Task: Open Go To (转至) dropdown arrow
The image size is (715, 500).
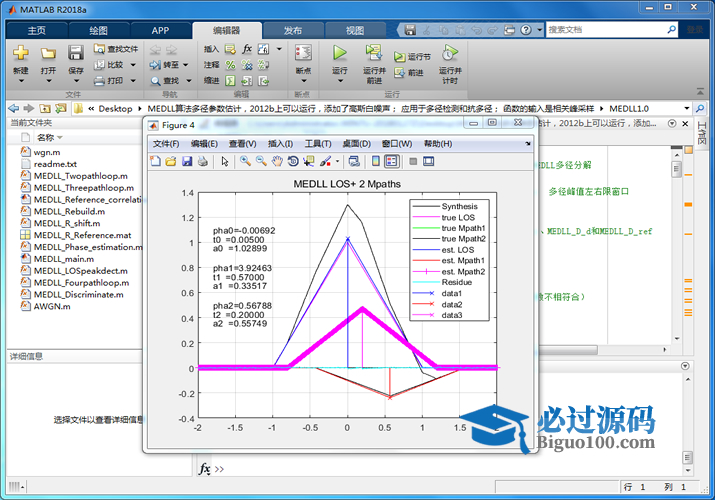Action: coord(186,65)
